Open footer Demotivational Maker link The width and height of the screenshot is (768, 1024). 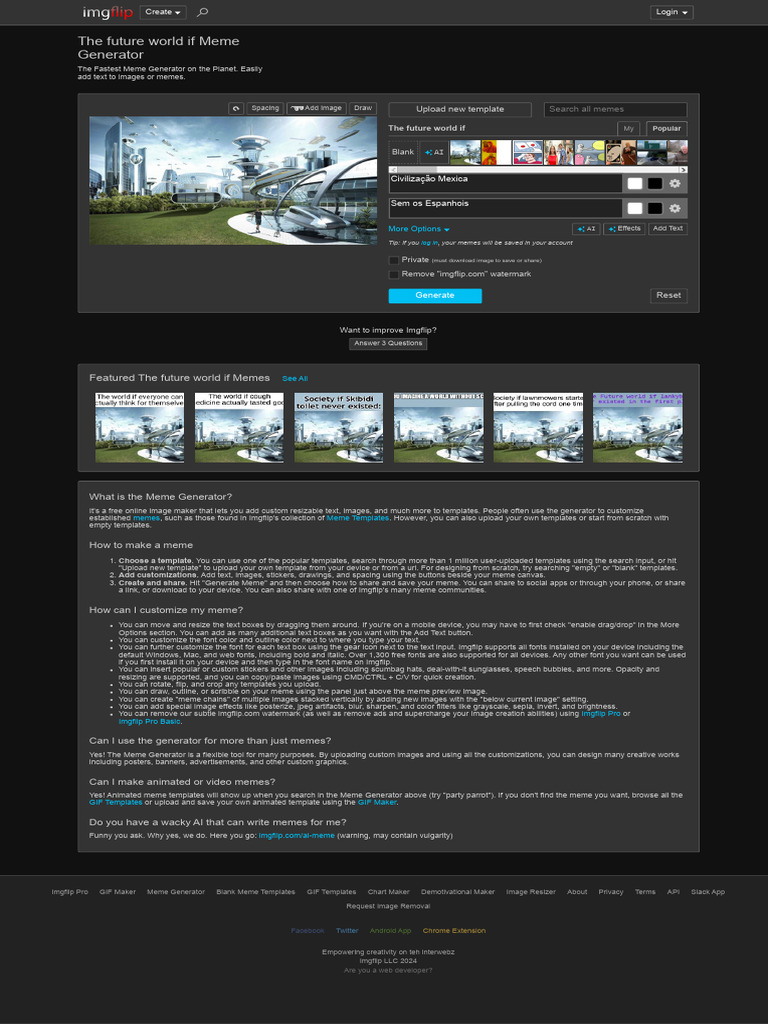click(x=458, y=891)
